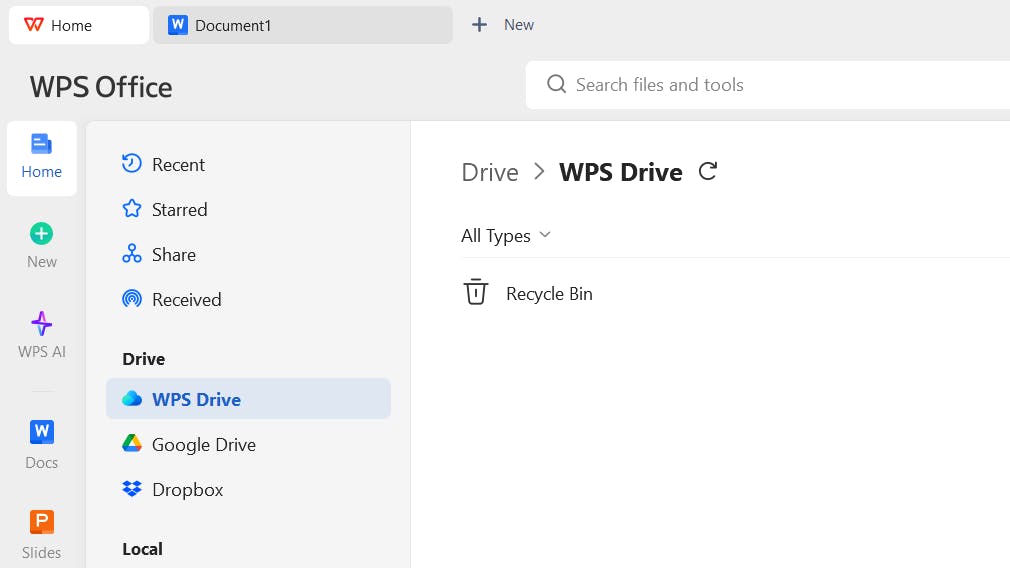Open the Recent files list
The image size is (1010, 568).
click(x=248, y=165)
